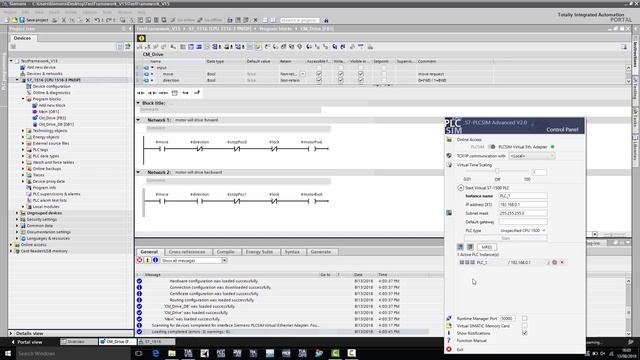Click the MRES button
Screen dimensions: 640x360
(487, 247)
